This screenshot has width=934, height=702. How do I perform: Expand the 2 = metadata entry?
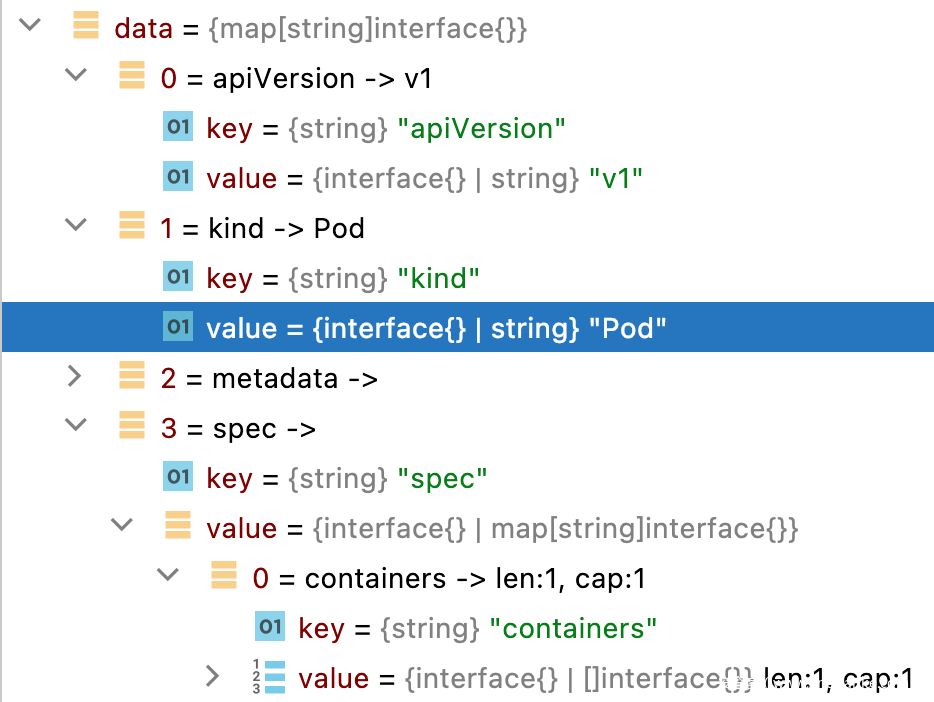click(76, 378)
